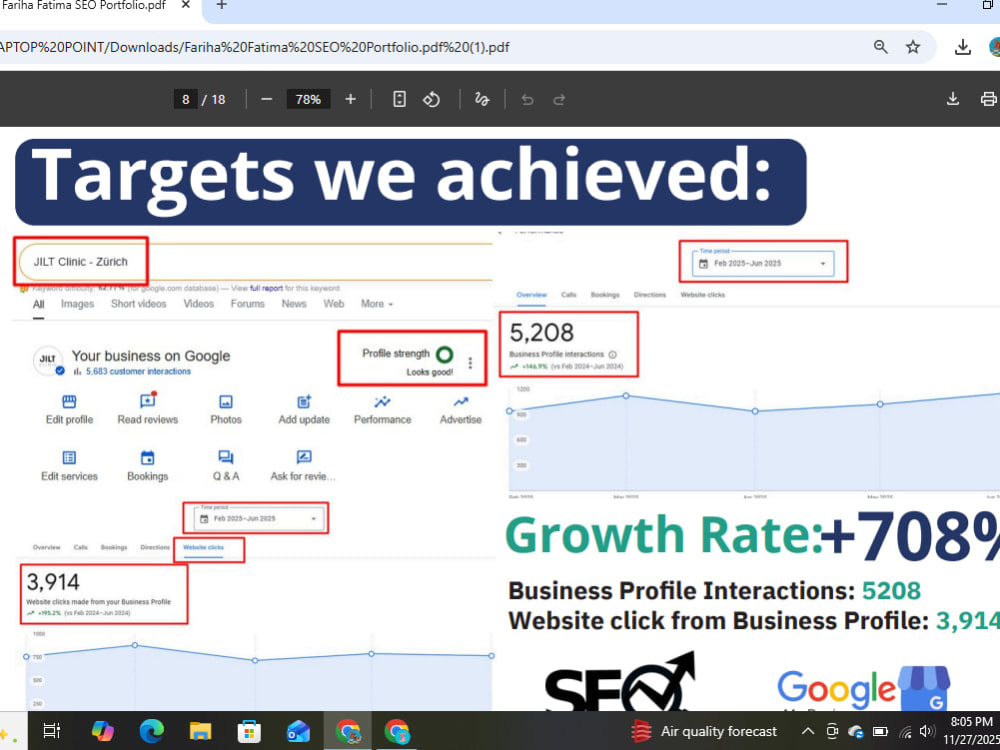Zoom out the PDF with minus button
The width and height of the screenshot is (1000, 750).
pyautogui.click(x=267, y=99)
